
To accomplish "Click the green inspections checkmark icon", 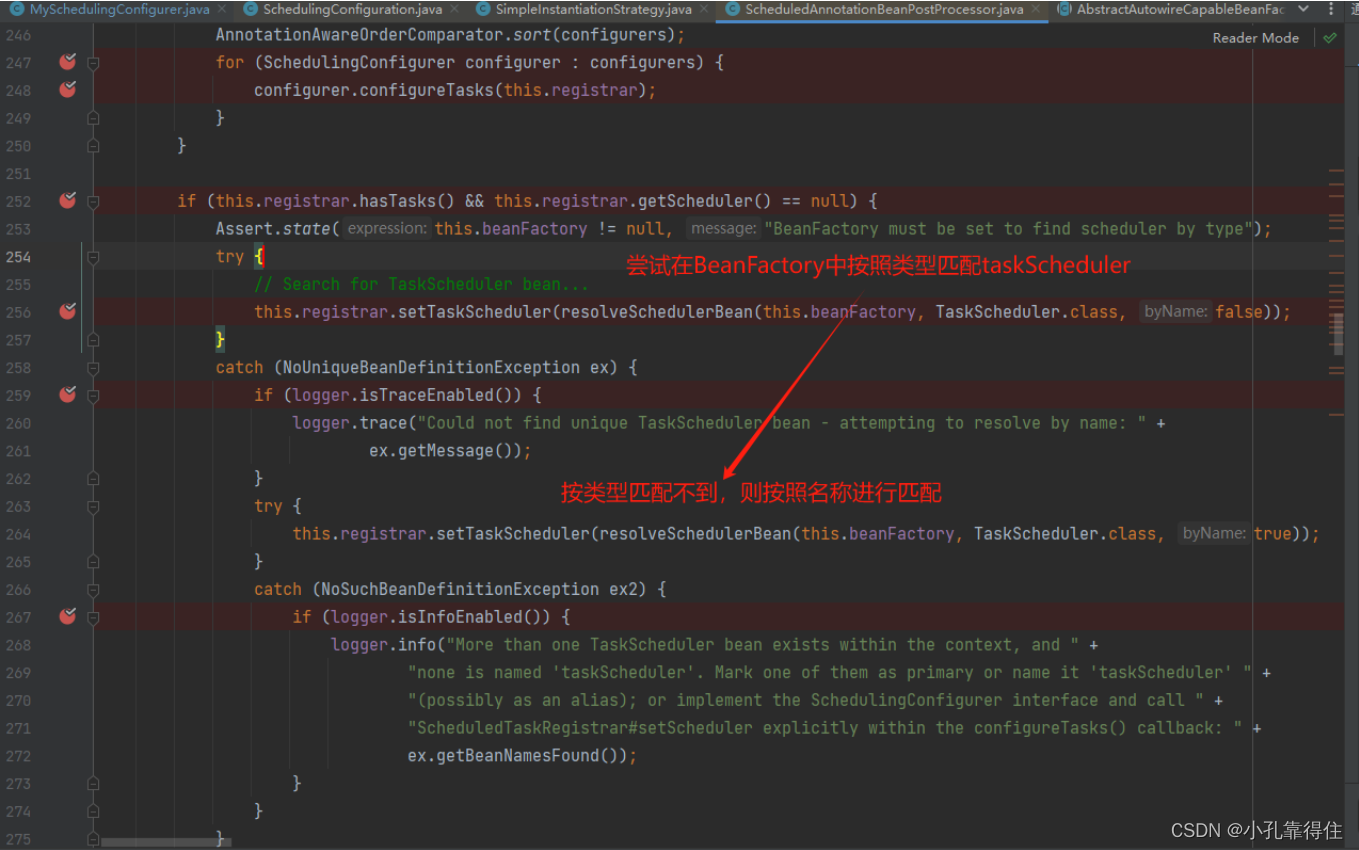I will pyautogui.click(x=1329, y=38).
